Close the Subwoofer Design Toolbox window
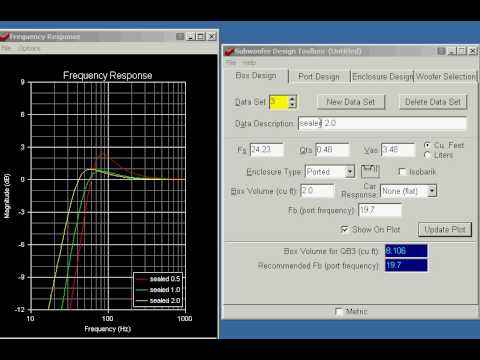 (x=472, y=51)
